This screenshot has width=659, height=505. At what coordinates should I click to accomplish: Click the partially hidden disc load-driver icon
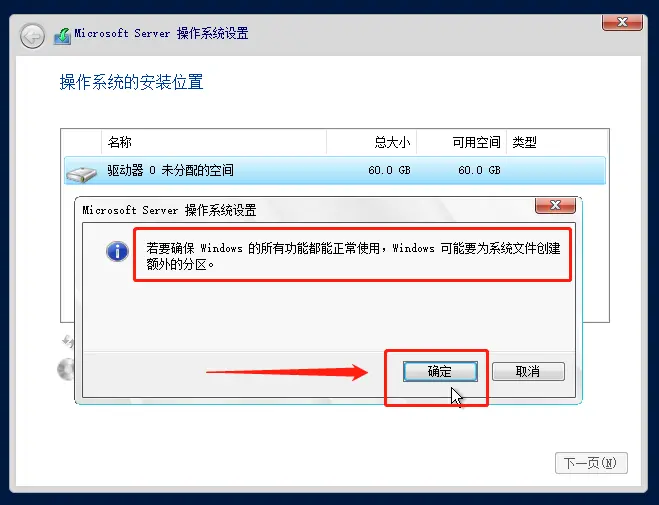point(66,369)
